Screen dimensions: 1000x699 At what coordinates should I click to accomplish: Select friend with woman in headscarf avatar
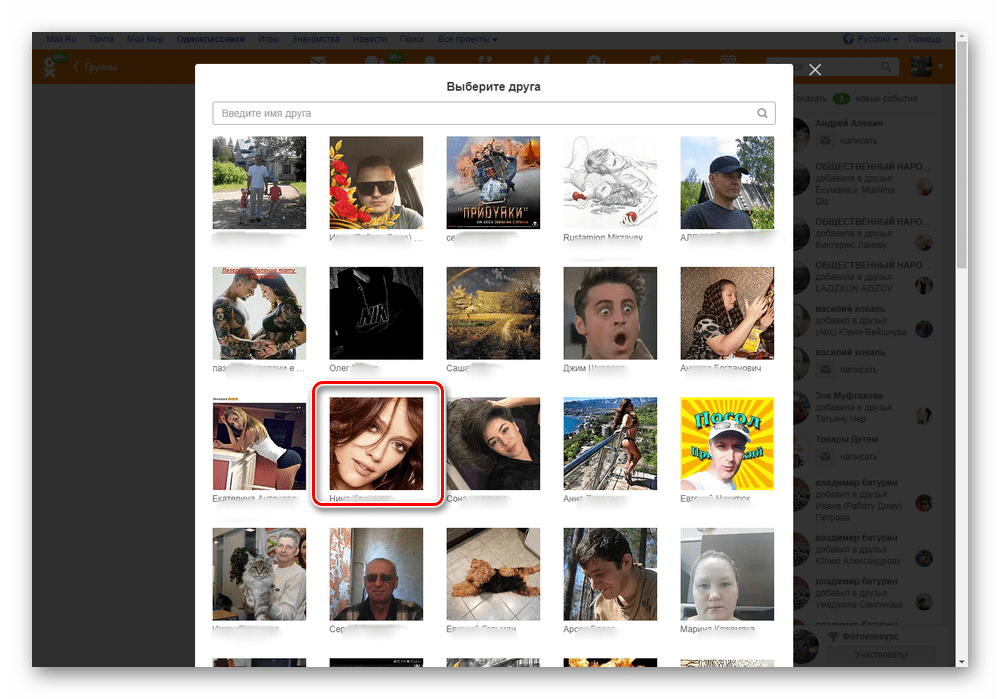click(727, 313)
